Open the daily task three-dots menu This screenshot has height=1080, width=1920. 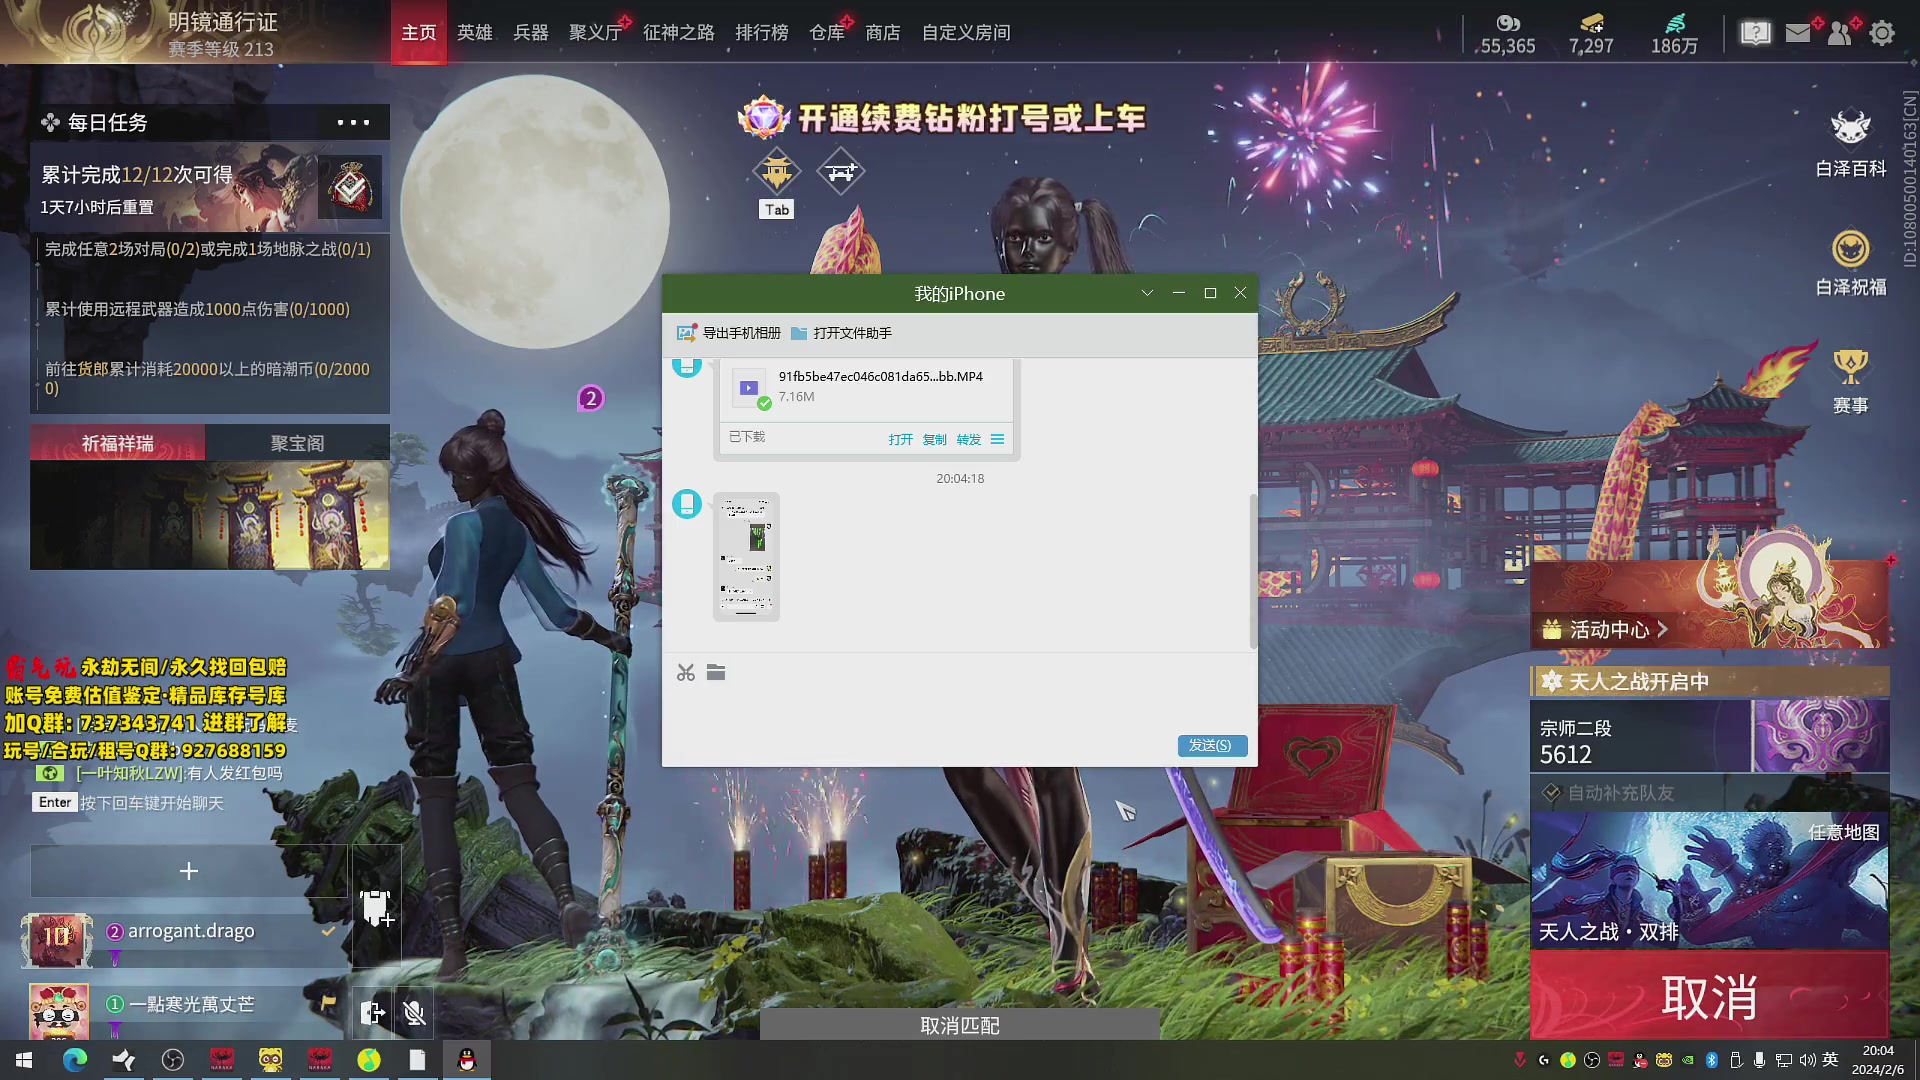coord(353,122)
